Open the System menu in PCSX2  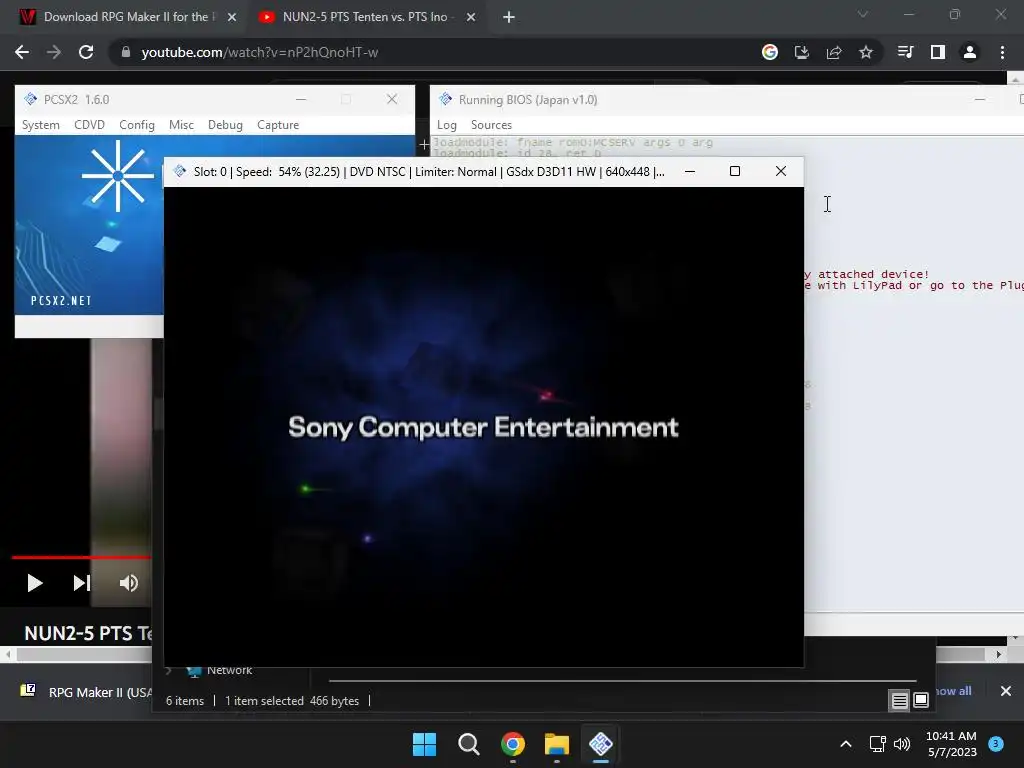tap(40, 125)
